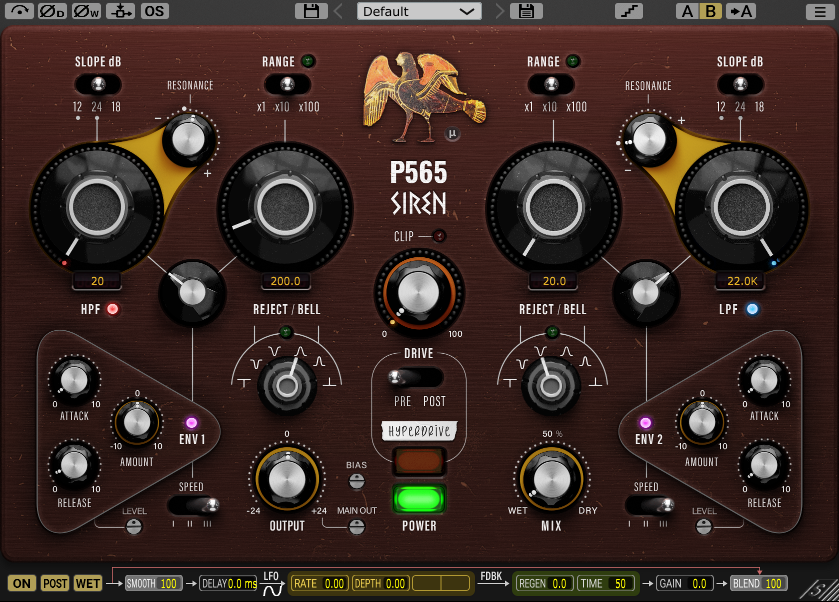This screenshot has width=839, height=602.
Task: Flip the LPF SLOPE dB switch
Action: (x=740, y=85)
